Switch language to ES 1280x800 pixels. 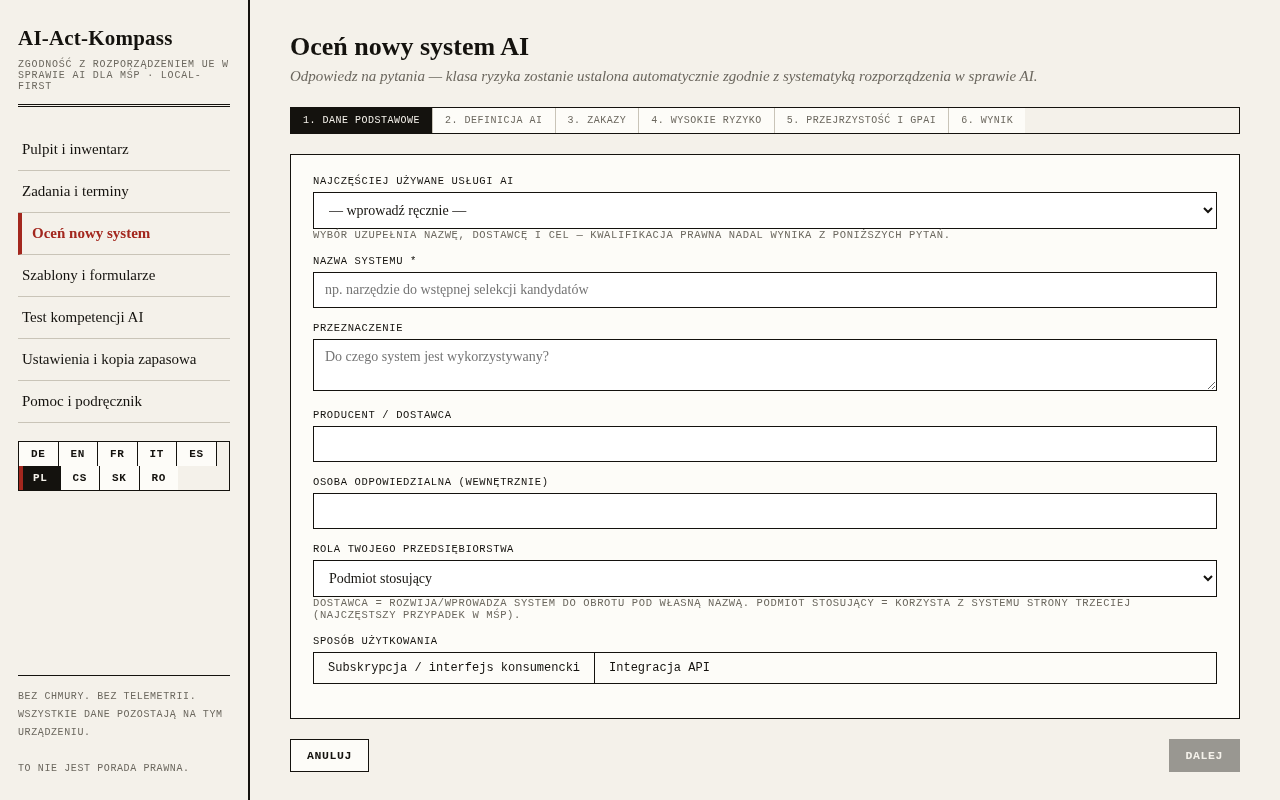pos(196,454)
